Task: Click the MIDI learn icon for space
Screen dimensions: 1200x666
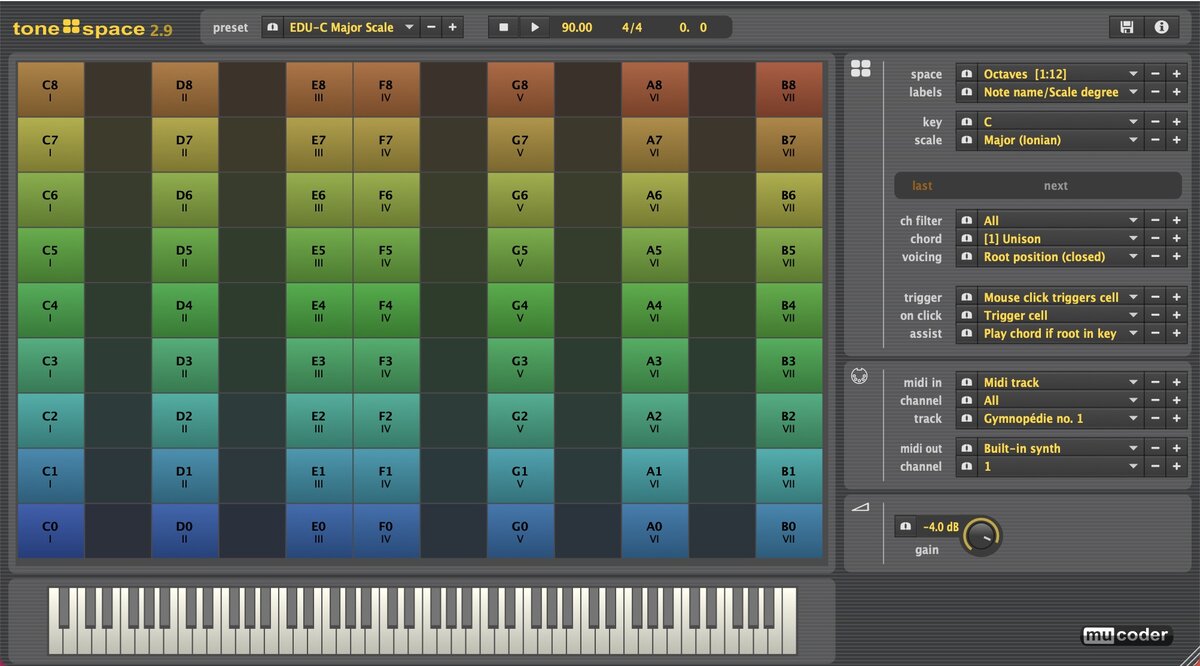Action: pos(967,74)
